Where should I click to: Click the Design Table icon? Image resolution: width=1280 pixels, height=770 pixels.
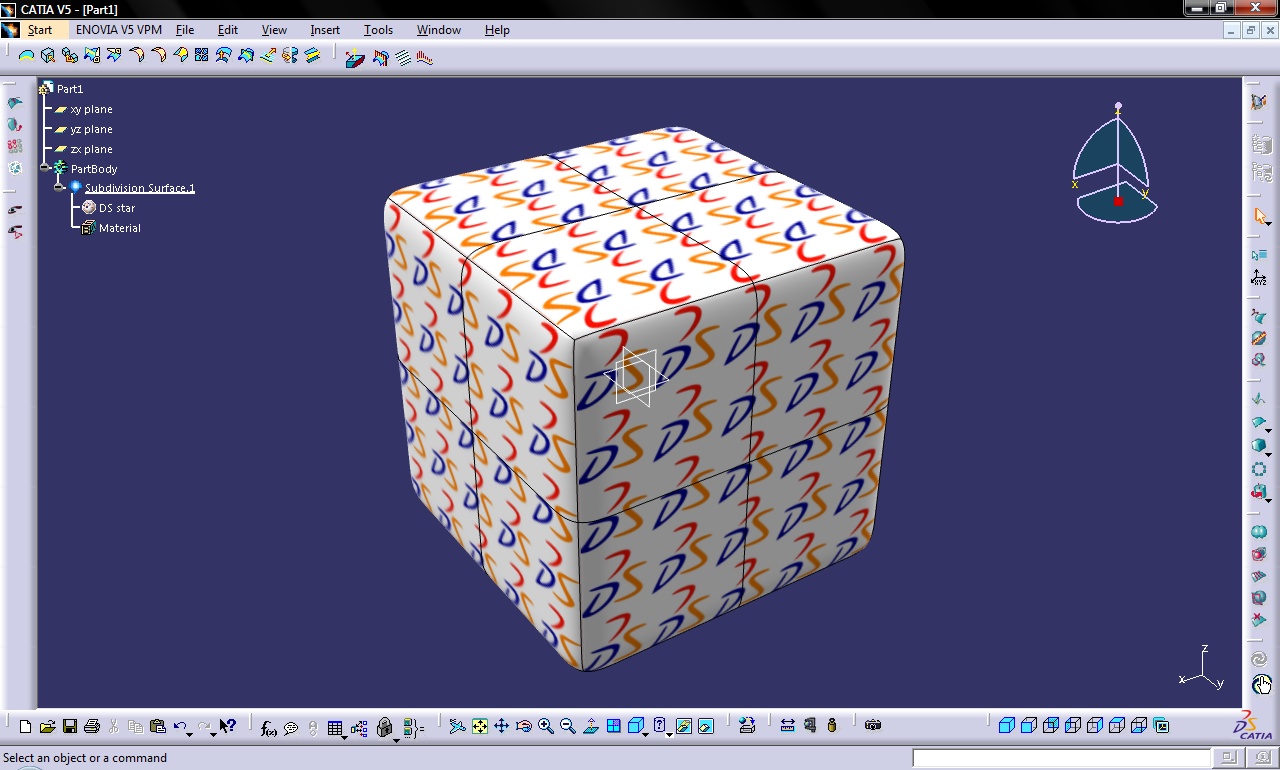pyautogui.click(x=335, y=728)
